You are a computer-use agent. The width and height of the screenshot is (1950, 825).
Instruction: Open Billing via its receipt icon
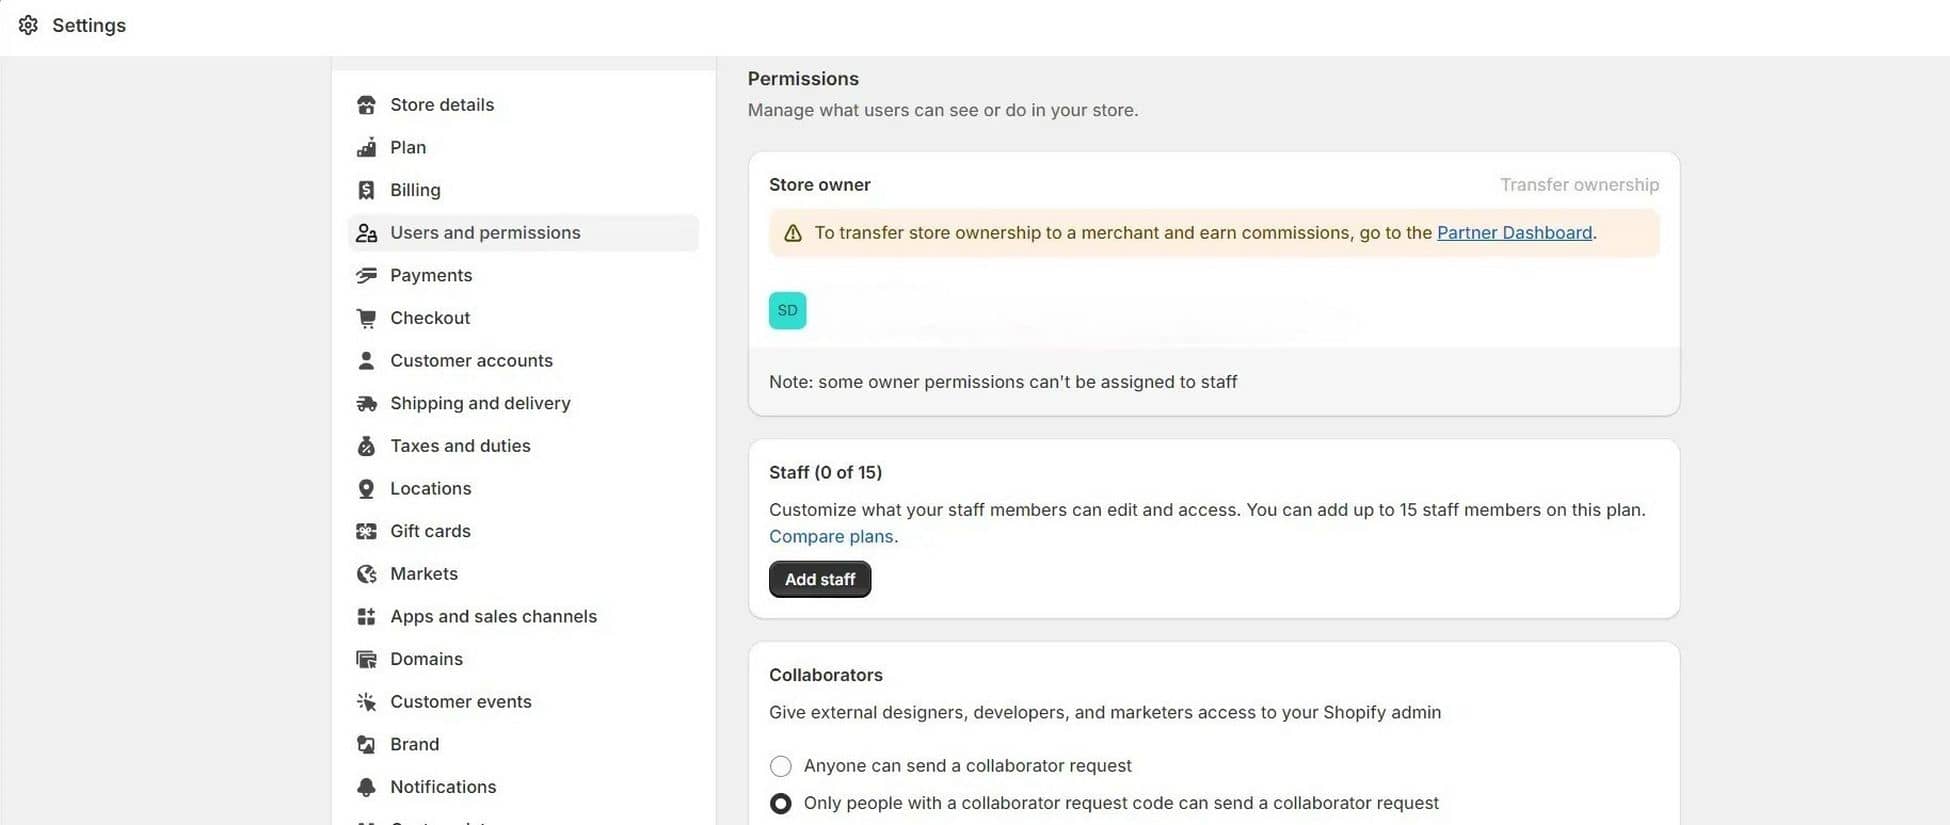click(x=366, y=189)
